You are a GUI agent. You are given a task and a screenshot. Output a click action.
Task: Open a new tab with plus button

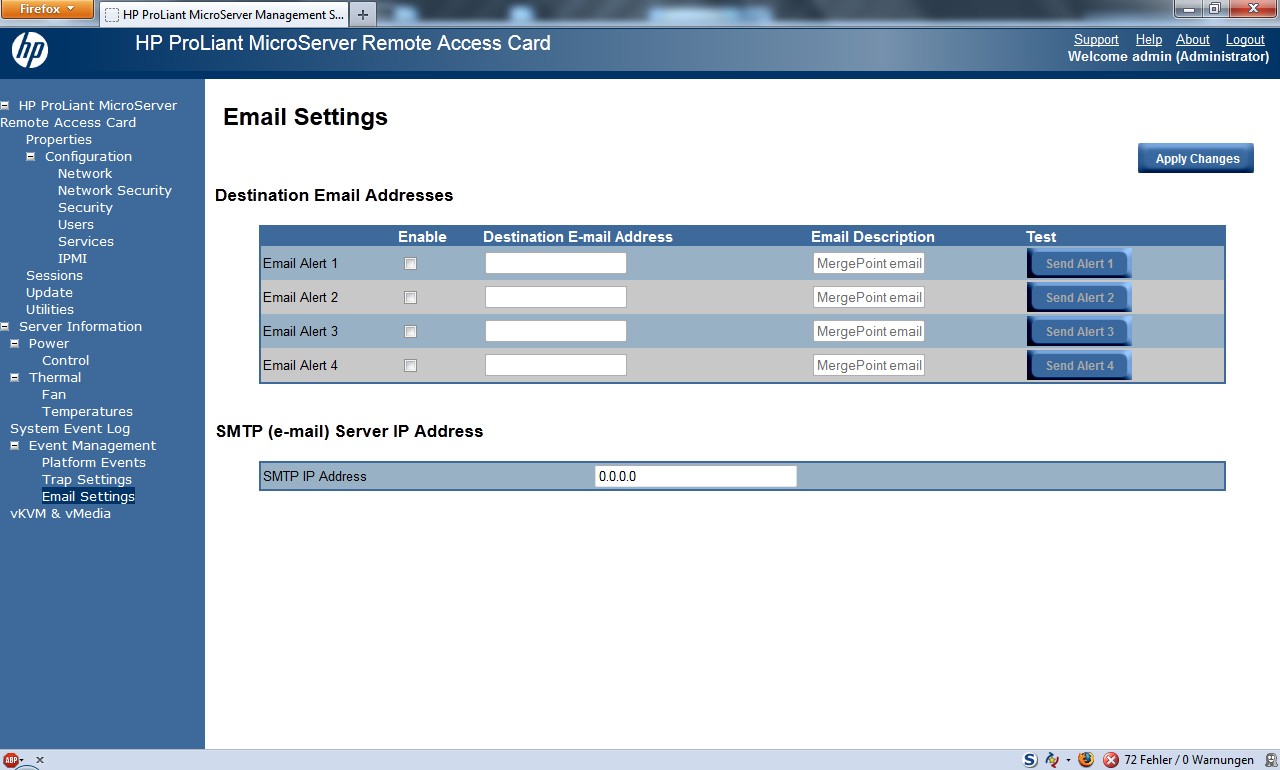(362, 14)
